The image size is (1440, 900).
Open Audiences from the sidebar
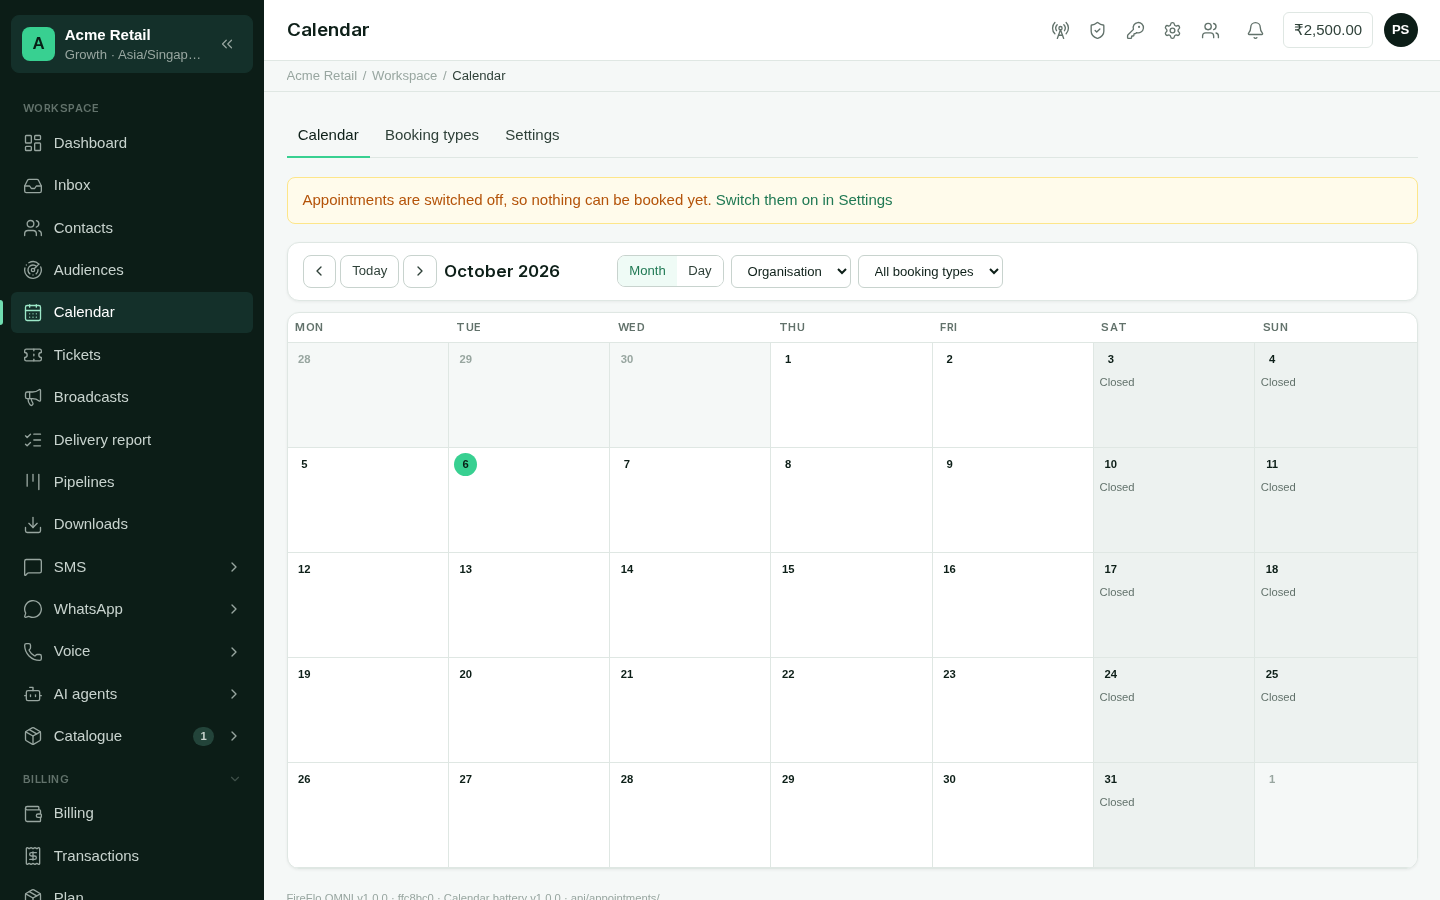pos(132,270)
